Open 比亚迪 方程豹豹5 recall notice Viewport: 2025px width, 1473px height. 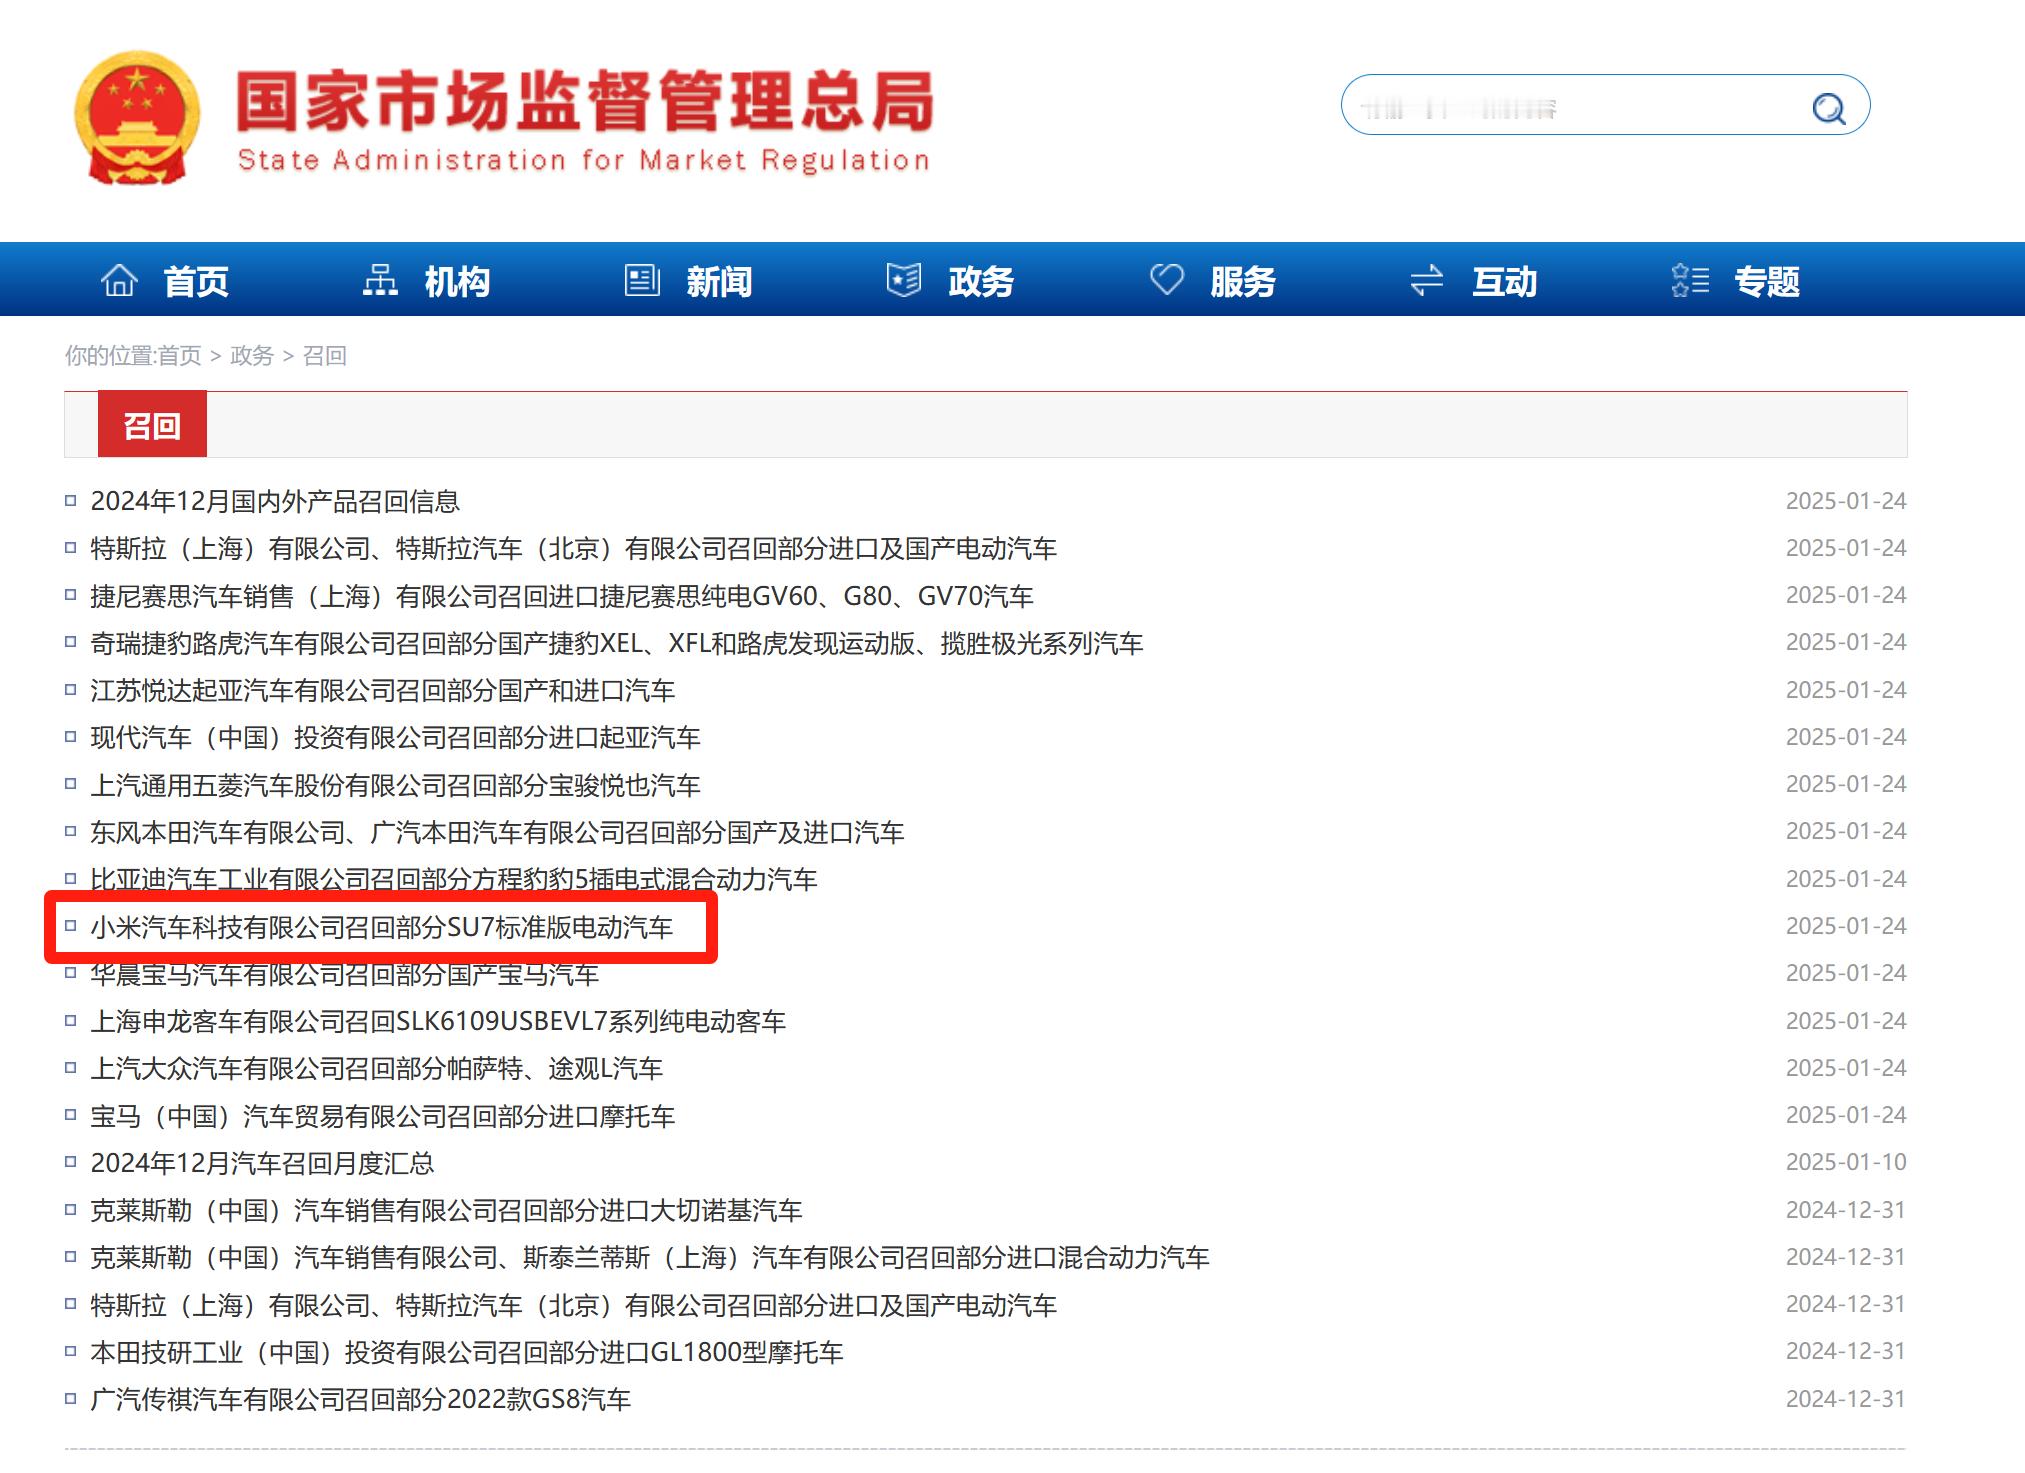[453, 879]
